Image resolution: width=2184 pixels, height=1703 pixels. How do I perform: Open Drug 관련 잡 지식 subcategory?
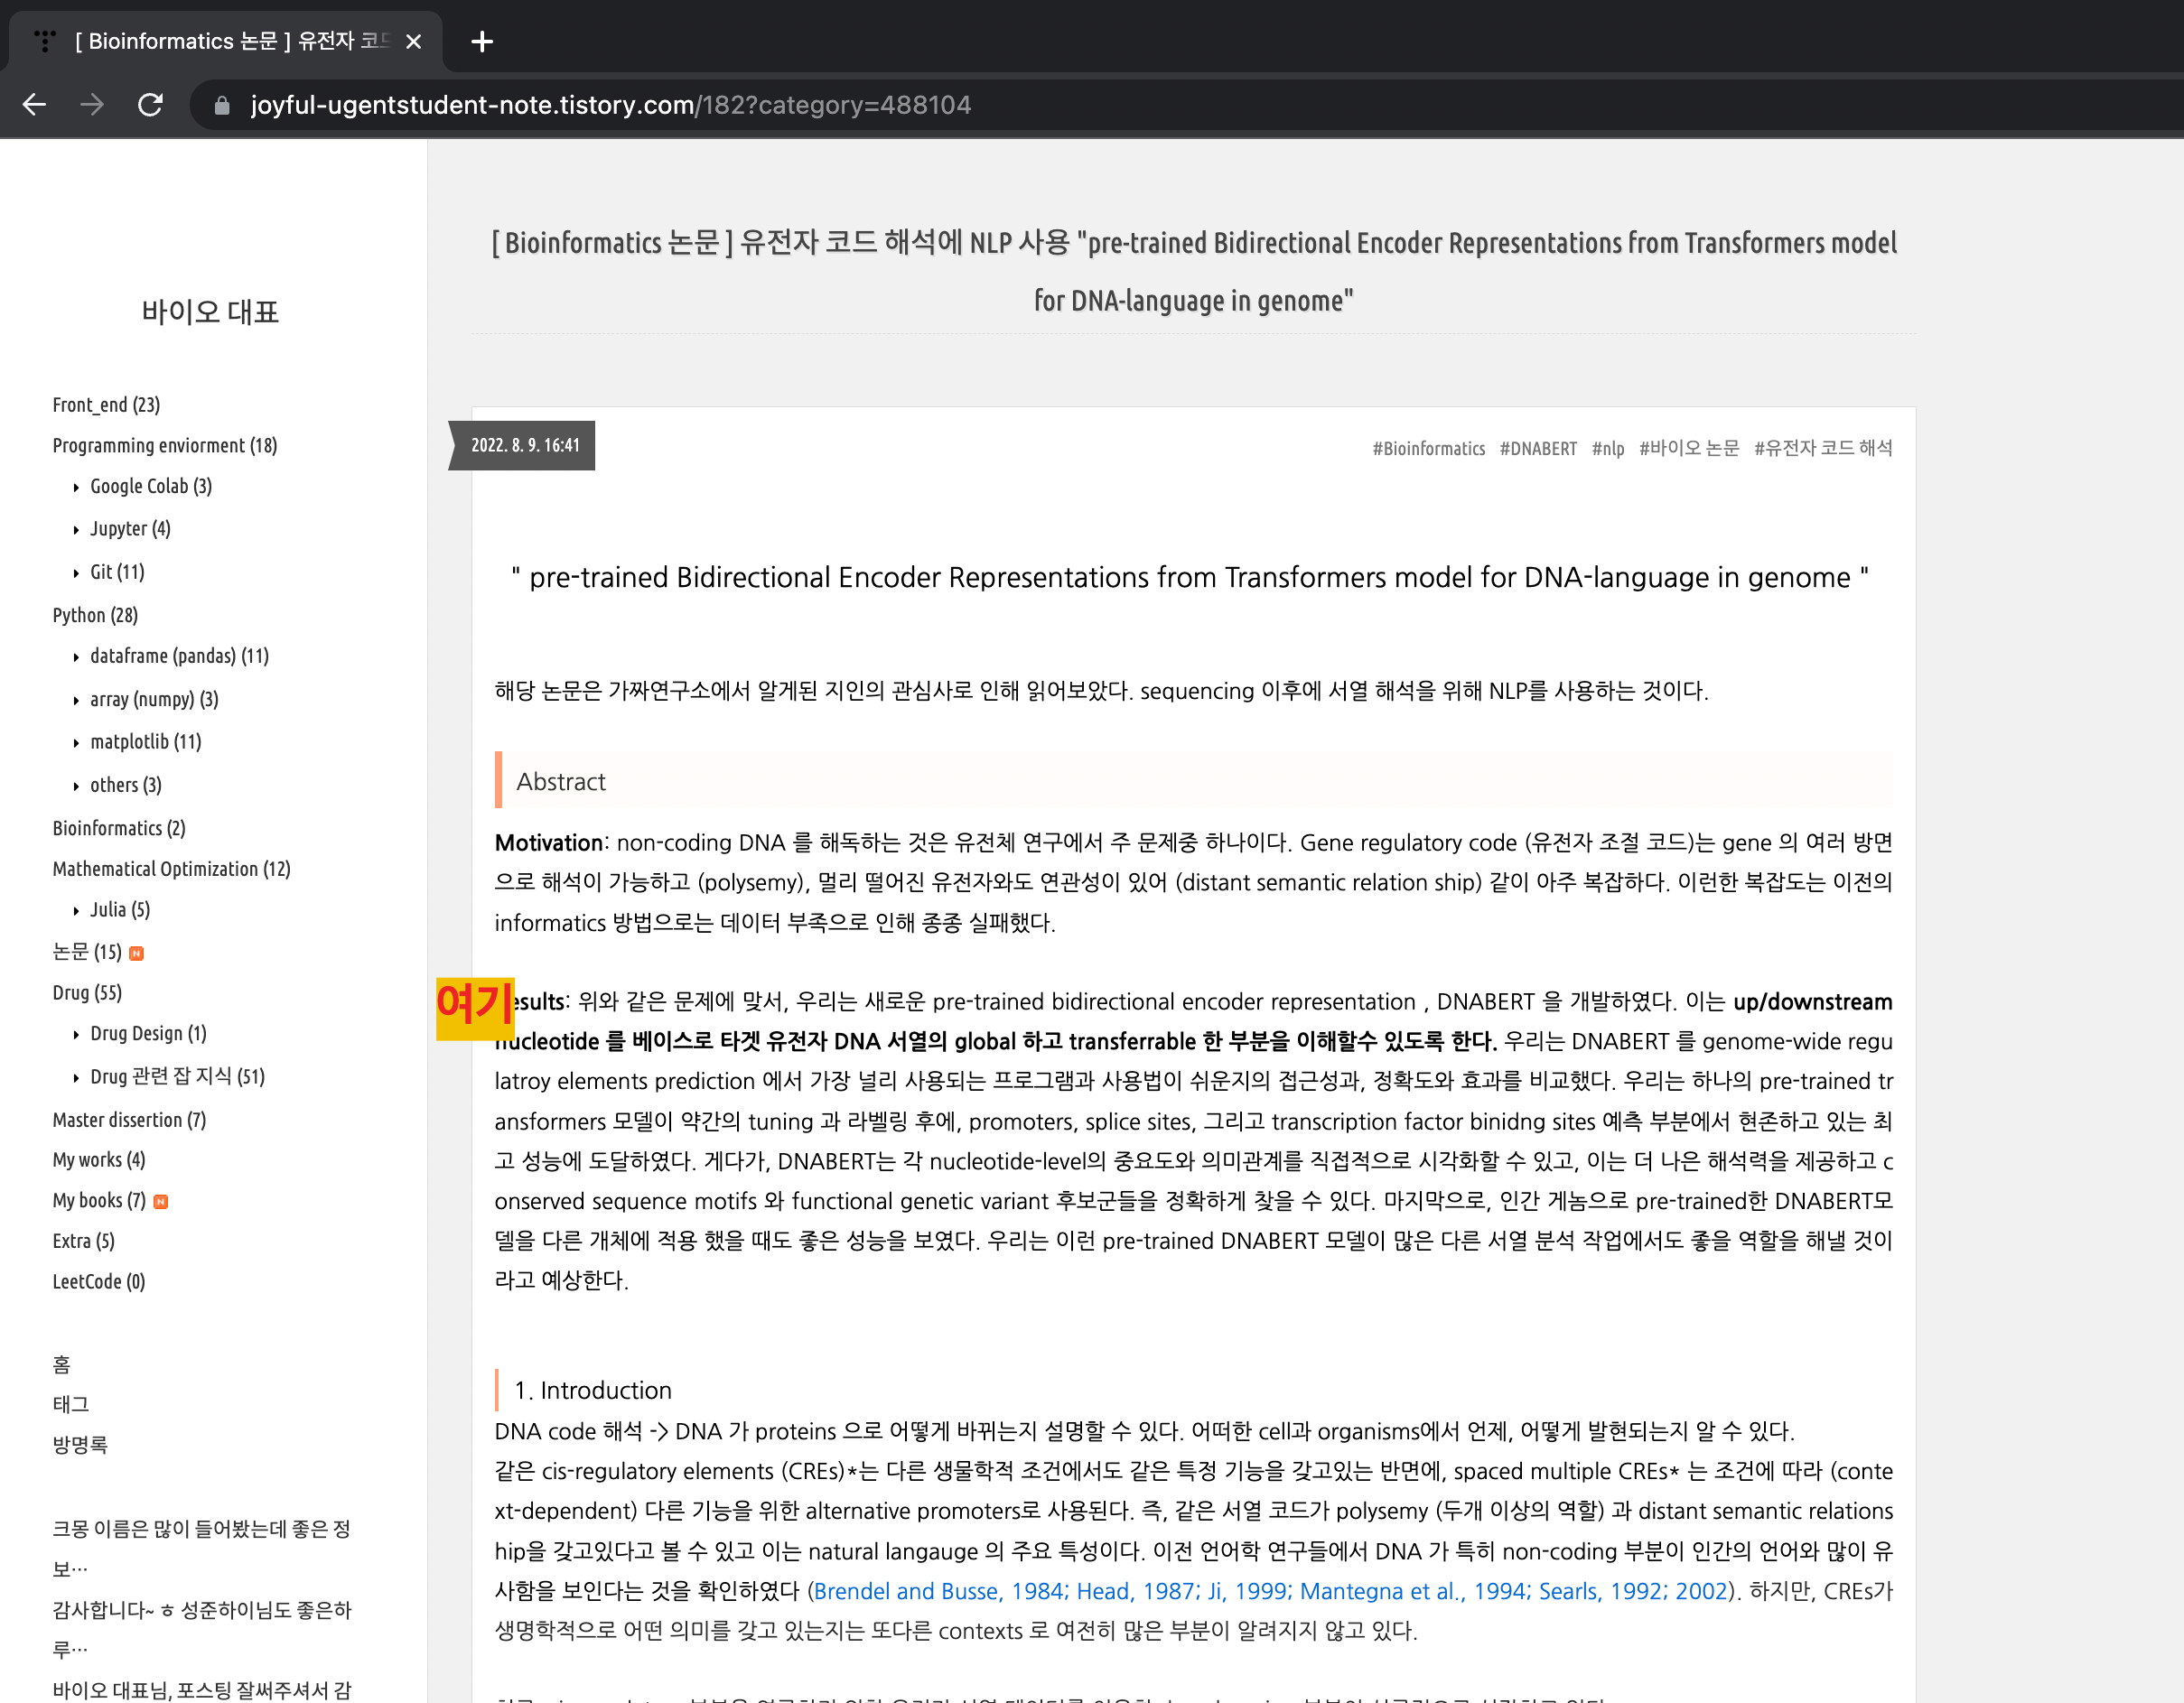pos(177,1076)
